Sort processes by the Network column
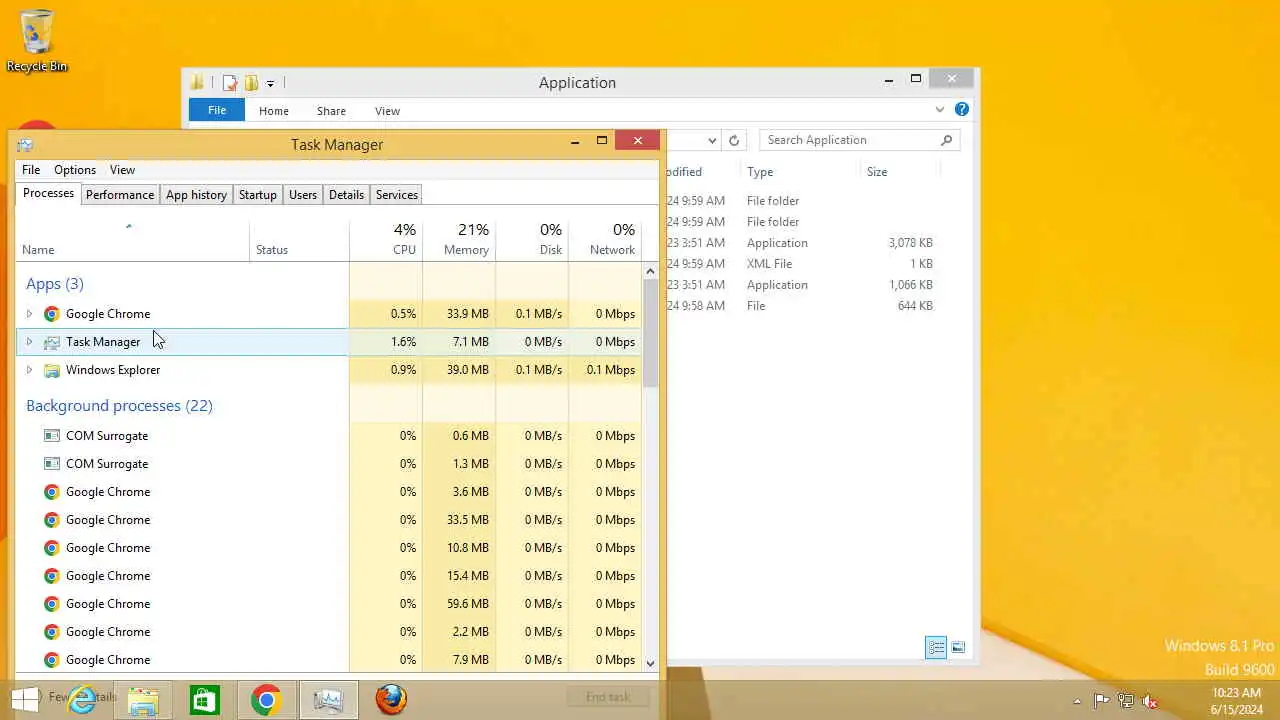 [x=604, y=240]
